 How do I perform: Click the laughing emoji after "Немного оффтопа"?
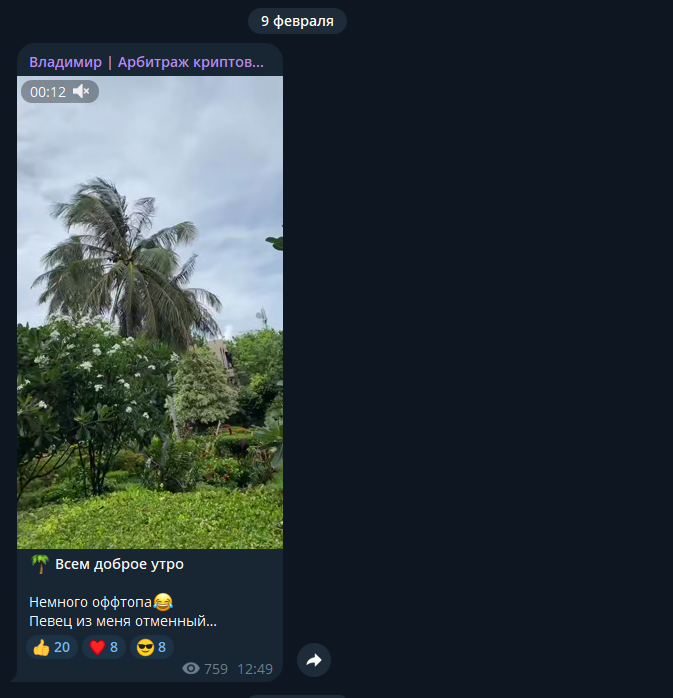pyautogui.click(x=163, y=602)
